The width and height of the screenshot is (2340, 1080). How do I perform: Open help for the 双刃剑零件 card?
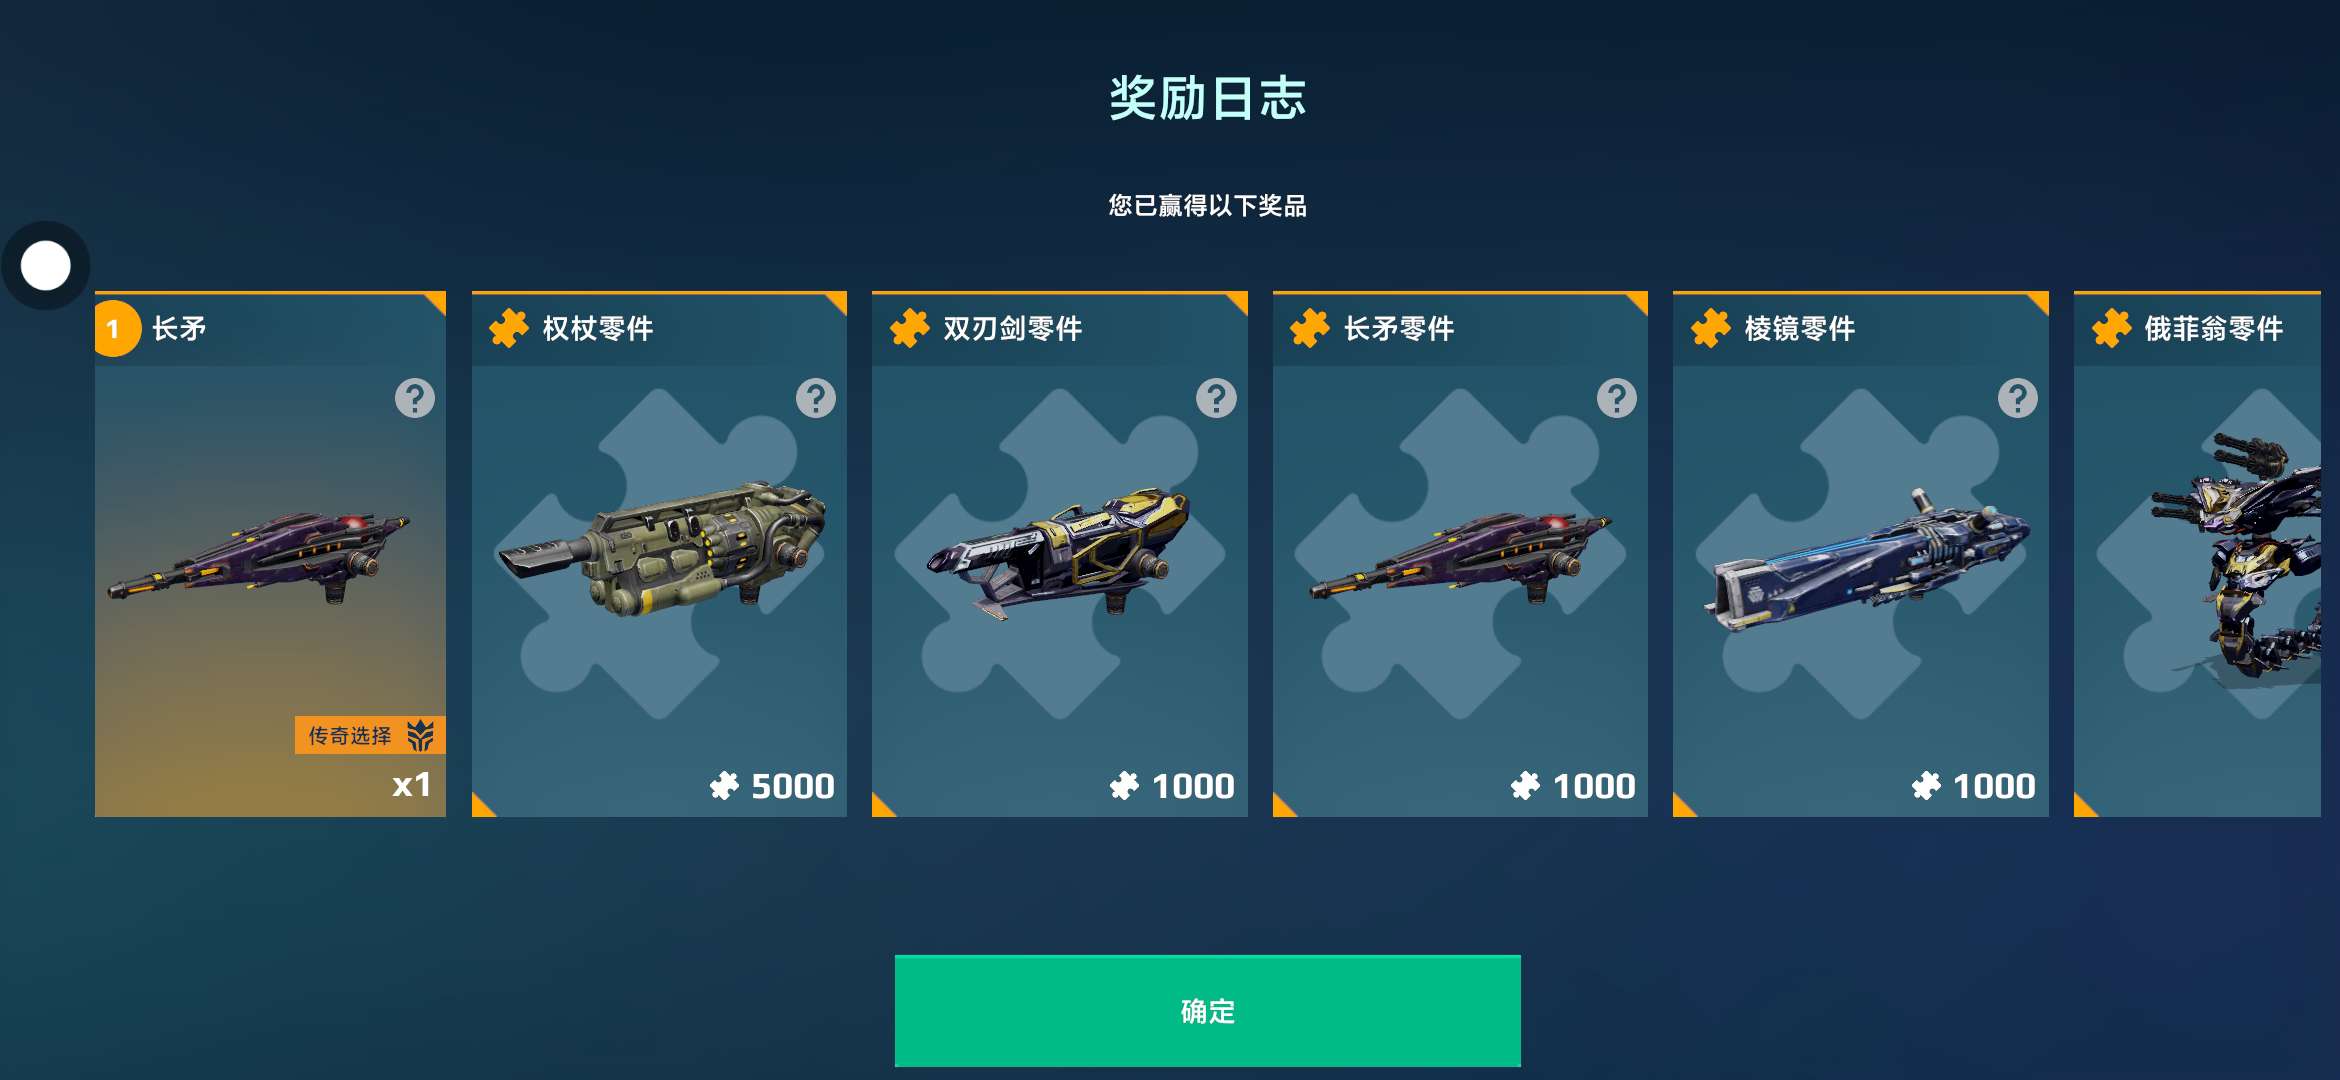pyautogui.click(x=1216, y=398)
